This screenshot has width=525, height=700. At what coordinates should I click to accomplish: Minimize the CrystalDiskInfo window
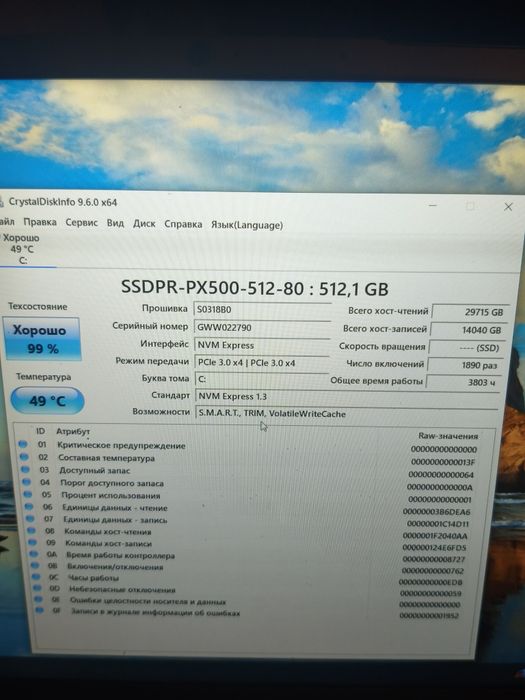click(432, 205)
